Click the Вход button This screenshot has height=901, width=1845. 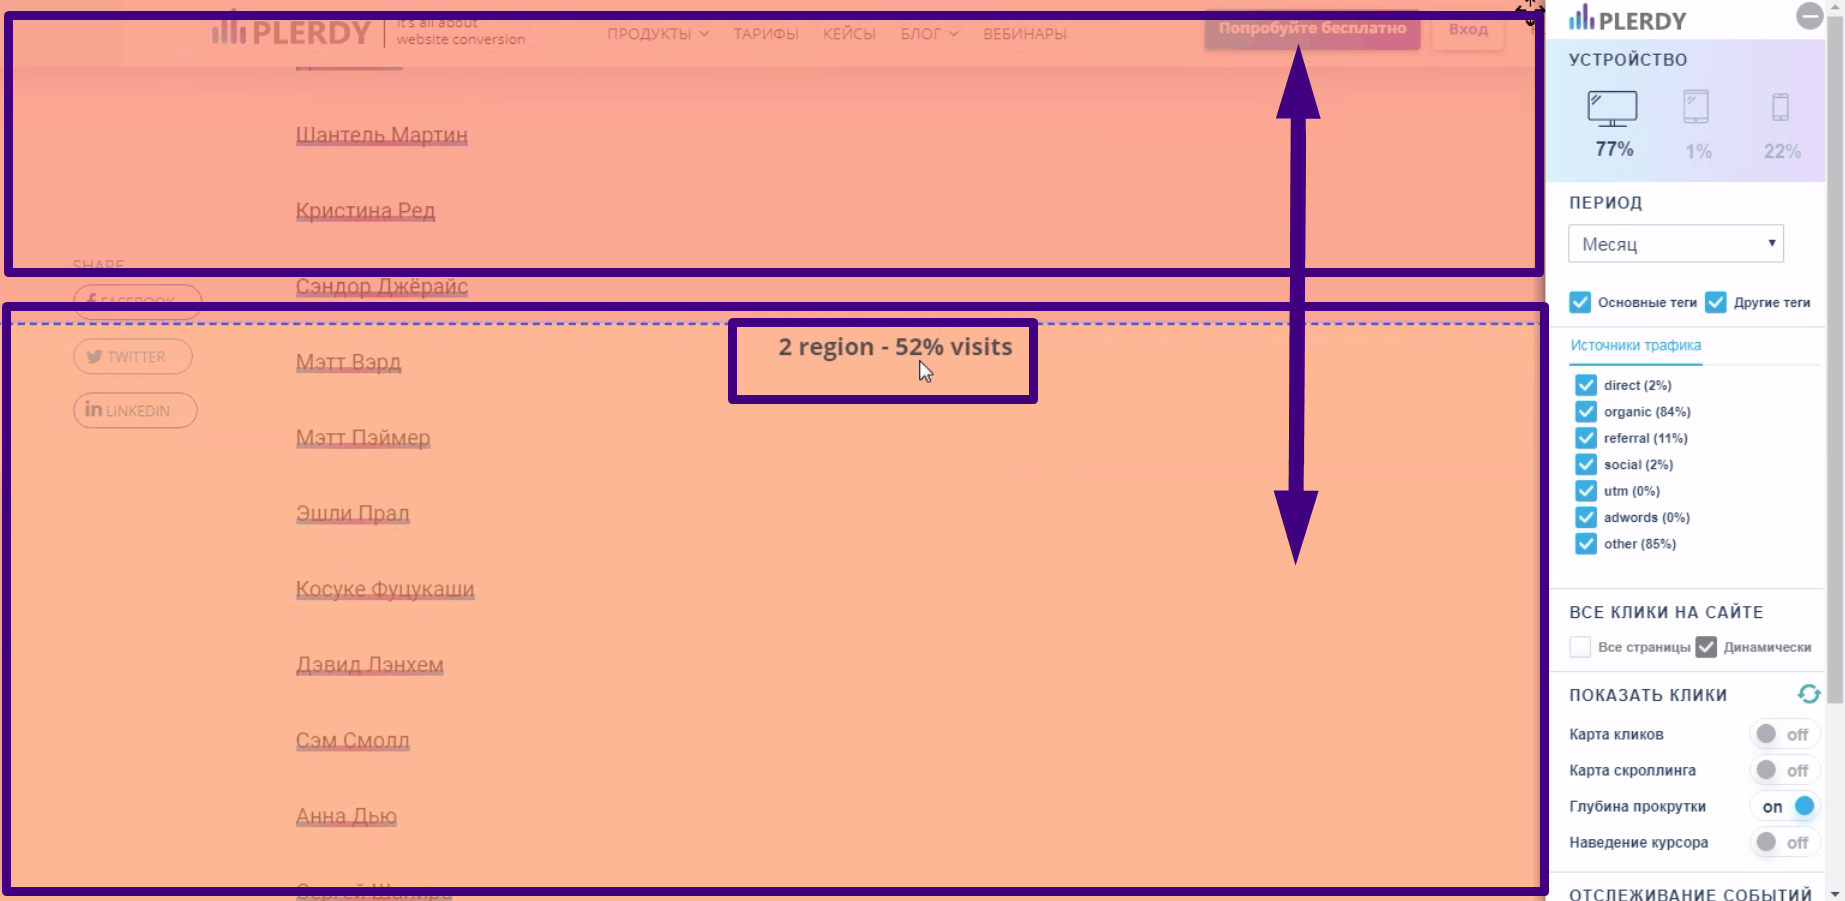point(1468,30)
